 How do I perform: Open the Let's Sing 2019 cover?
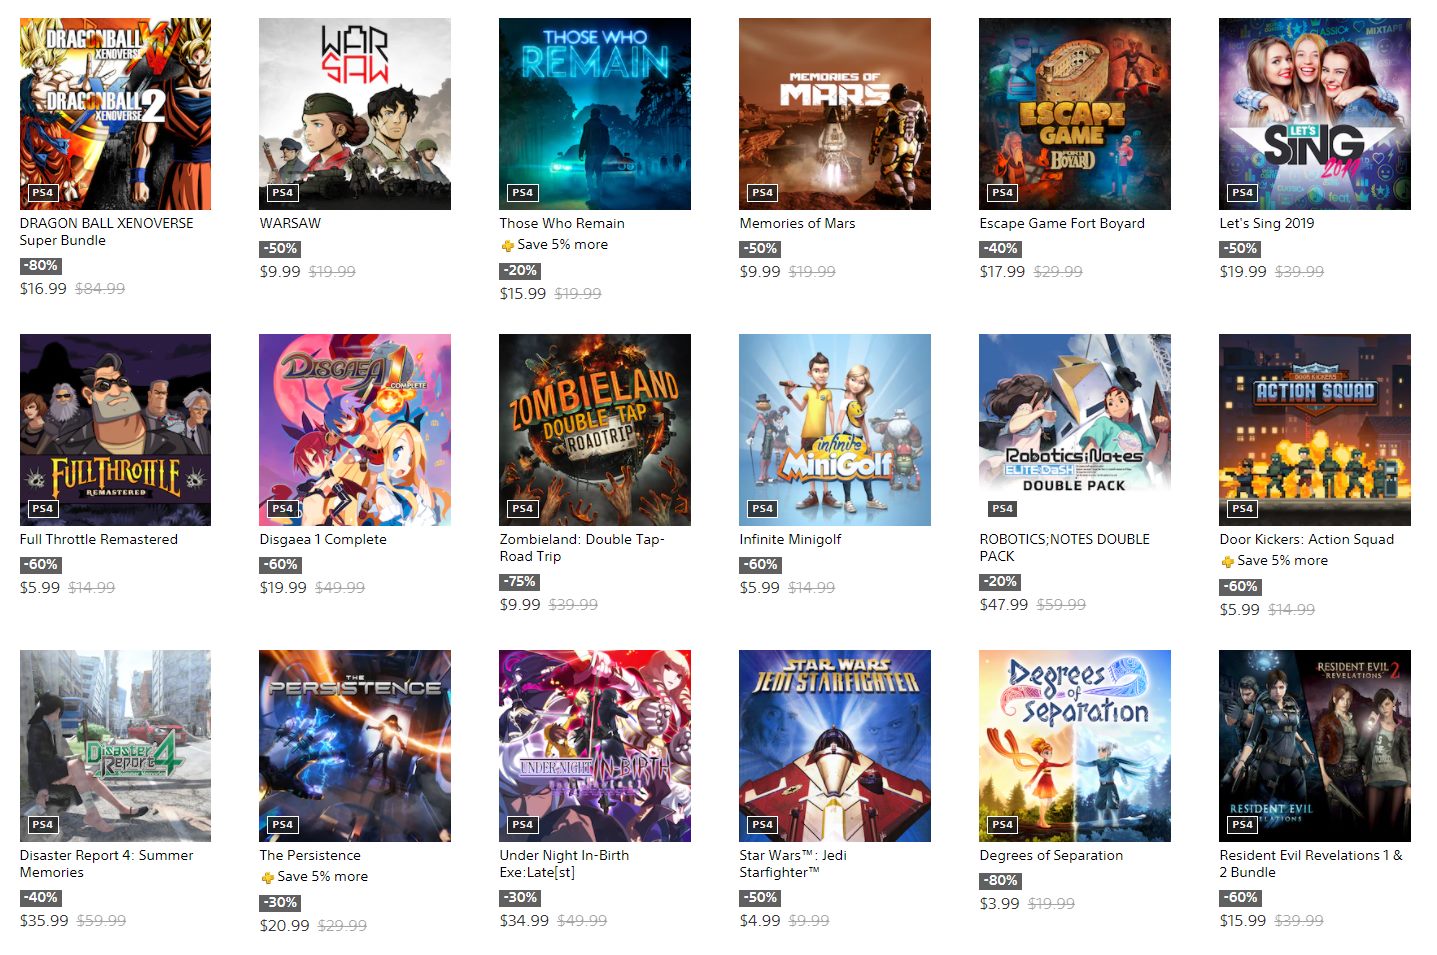1315,114
